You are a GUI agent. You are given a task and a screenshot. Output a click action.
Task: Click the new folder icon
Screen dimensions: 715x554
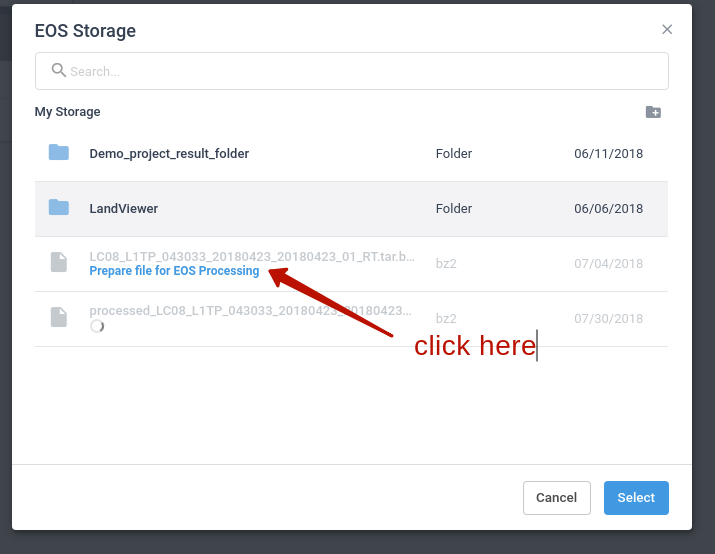[x=653, y=112]
